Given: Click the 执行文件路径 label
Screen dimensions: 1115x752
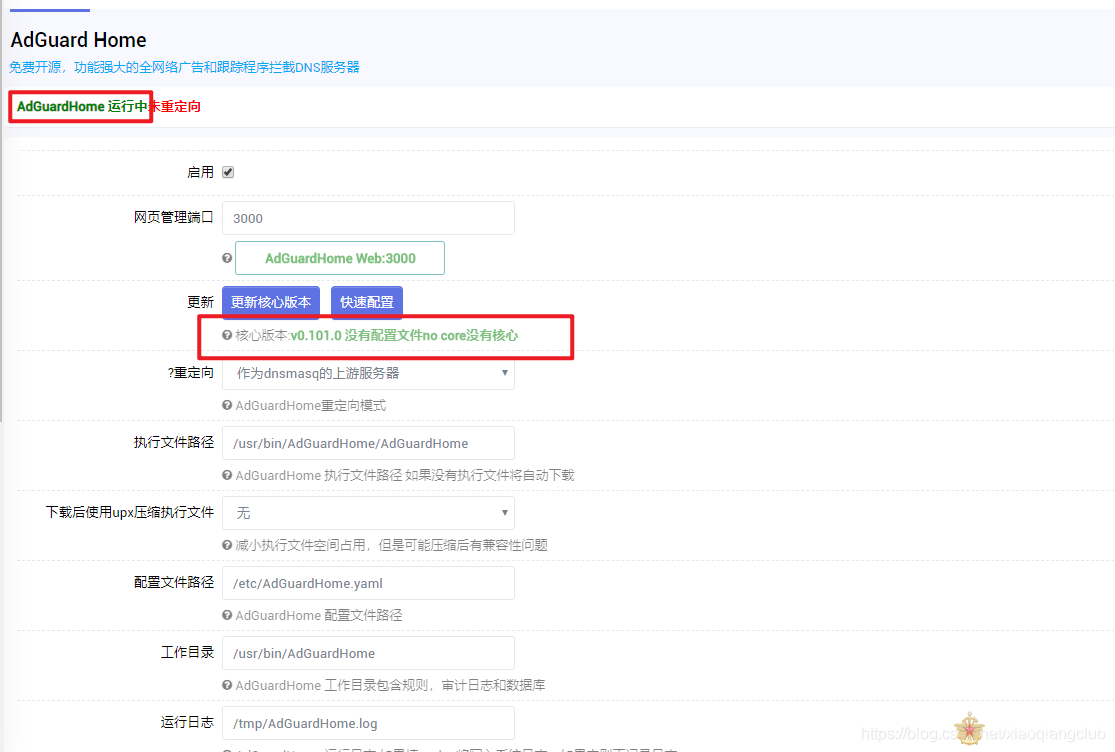Looking at the screenshot, I should tap(174, 442).
